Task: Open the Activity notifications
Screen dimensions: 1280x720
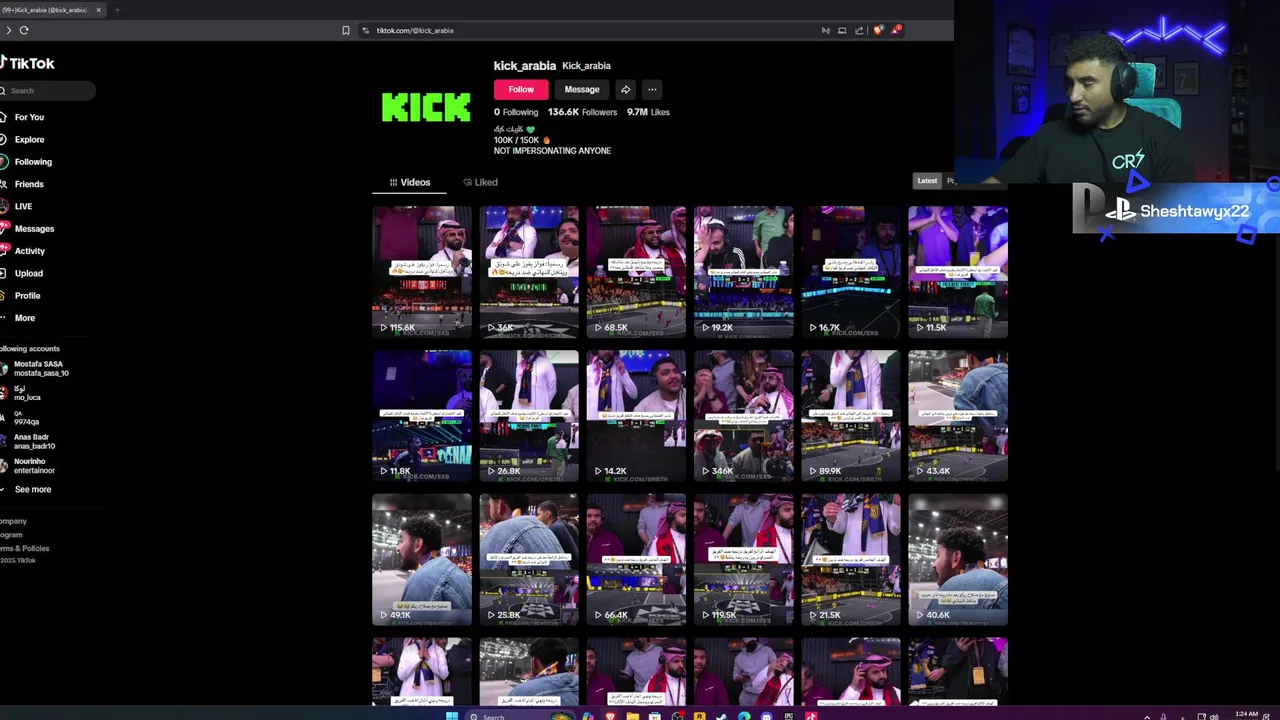Action: pyautogui.click(x=29, y=251)
